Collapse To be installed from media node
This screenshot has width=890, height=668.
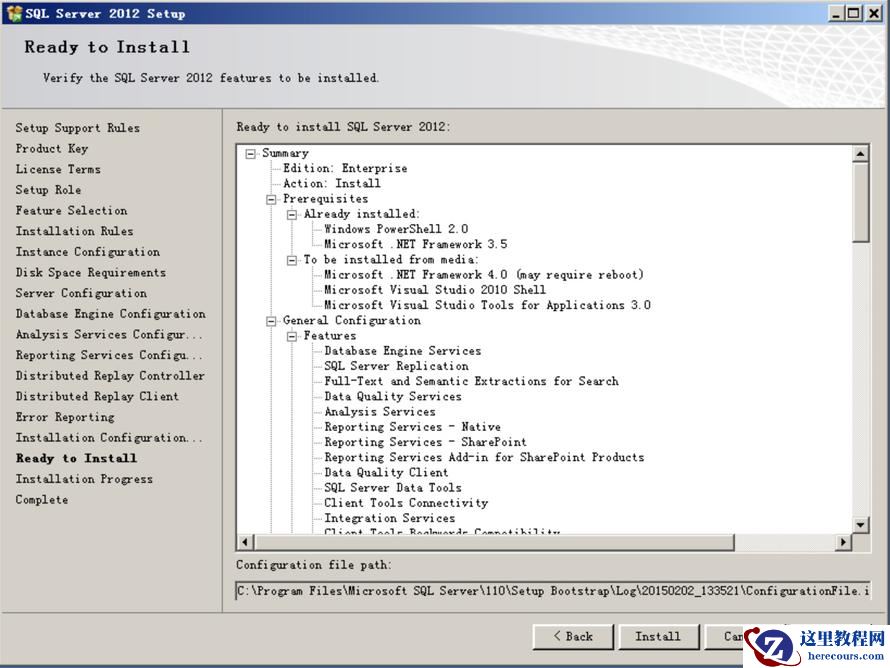point(292,260)
